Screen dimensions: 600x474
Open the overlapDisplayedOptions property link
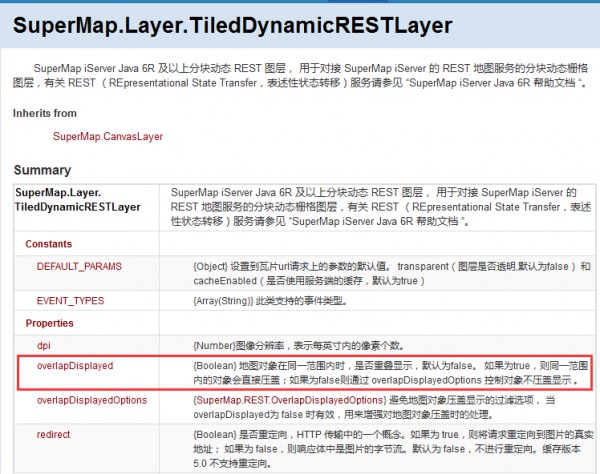[x=92, y=400]
